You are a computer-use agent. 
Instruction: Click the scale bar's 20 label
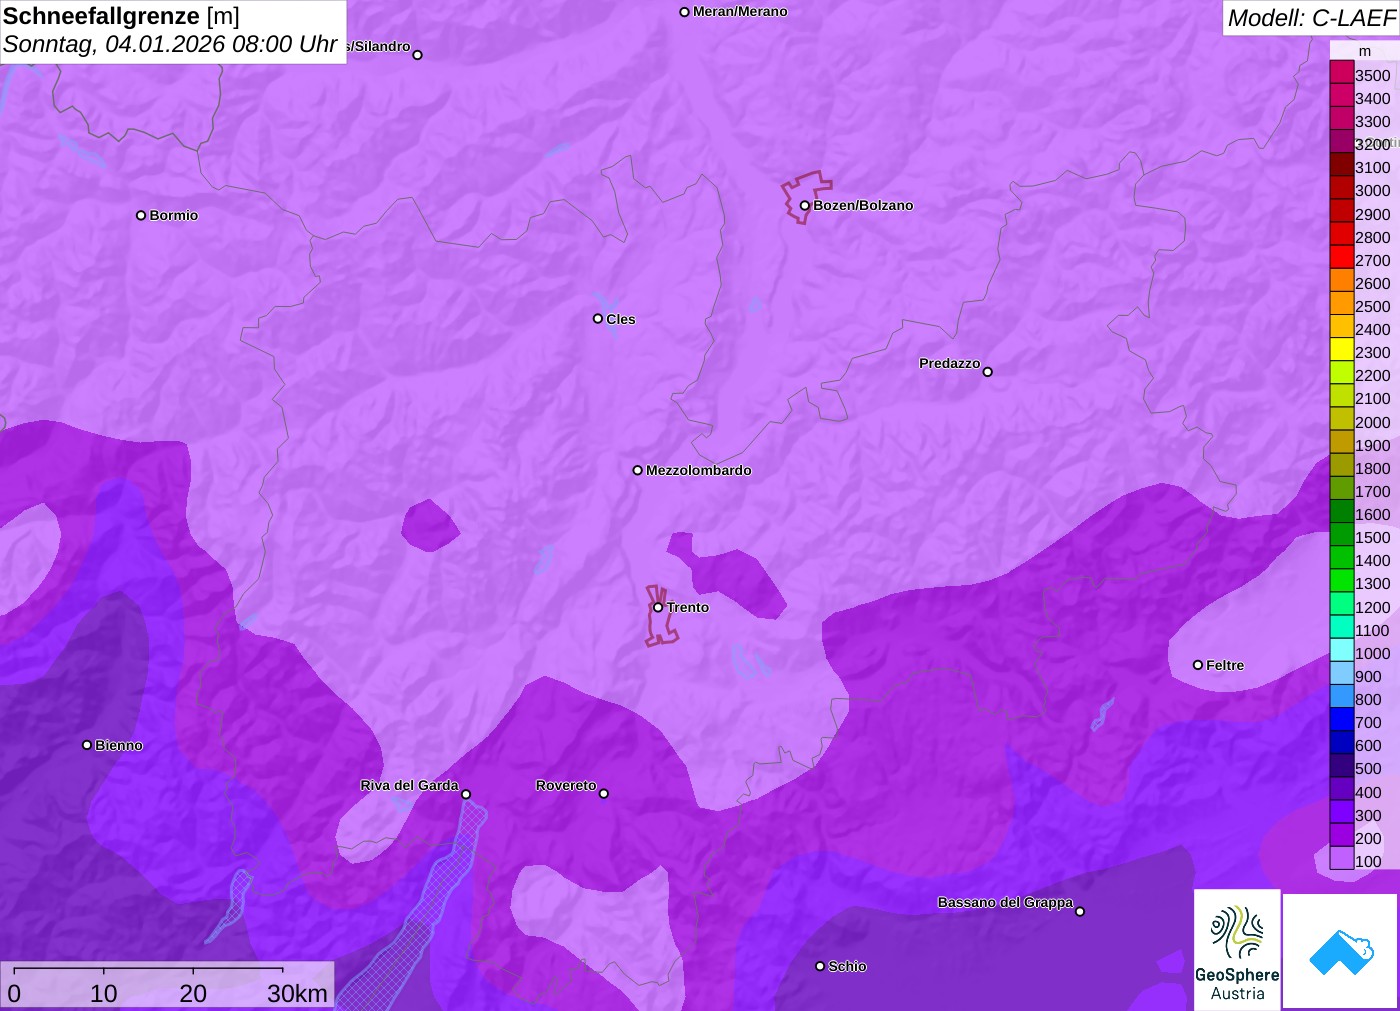point(193,993)
